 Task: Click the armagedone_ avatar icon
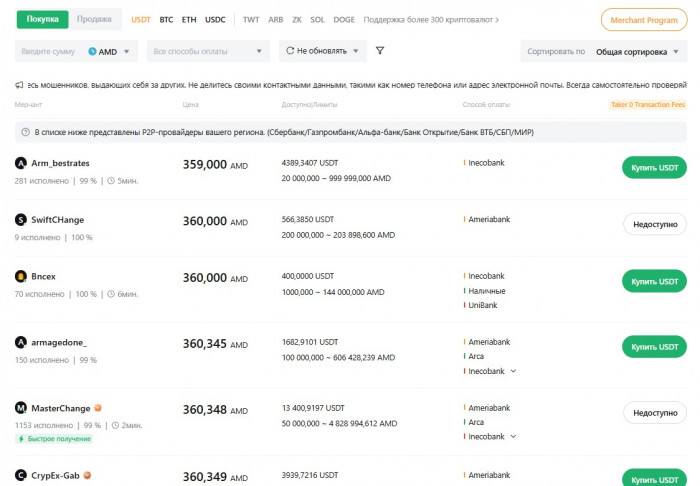tap(21, 342)
